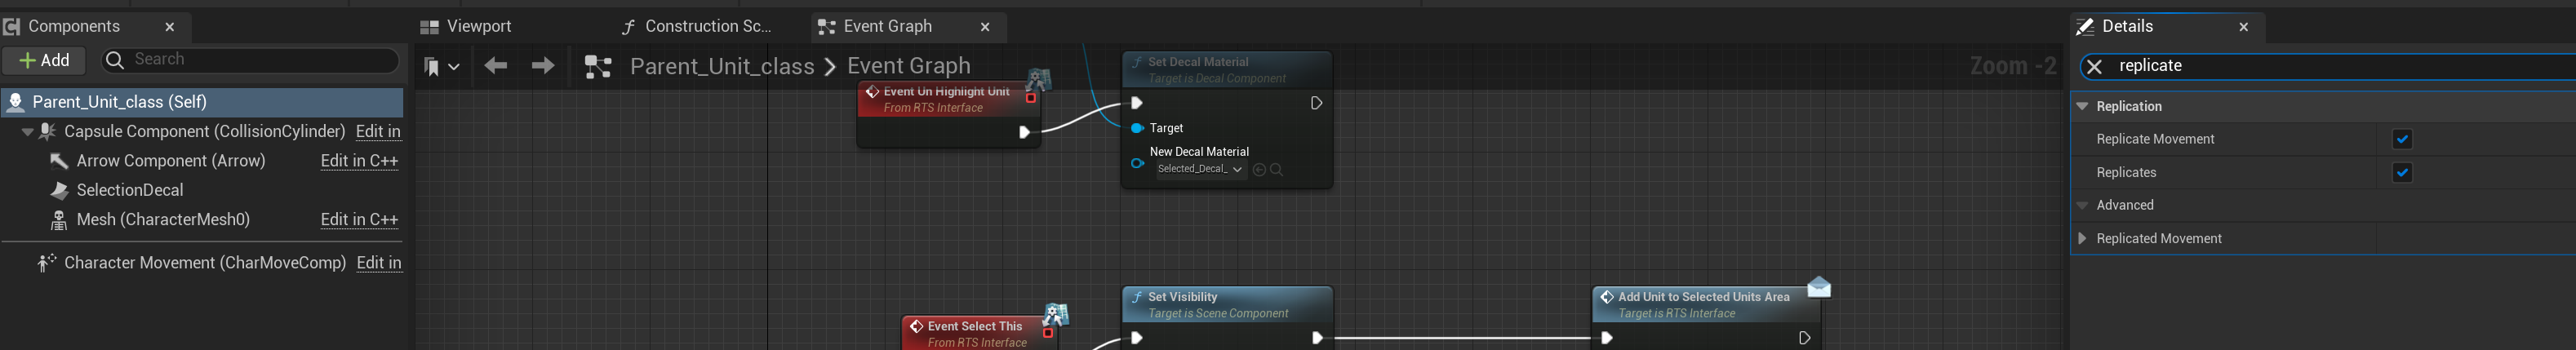Click the Components tab icon
Screen dimensions: 2576x350
[12, 27]
